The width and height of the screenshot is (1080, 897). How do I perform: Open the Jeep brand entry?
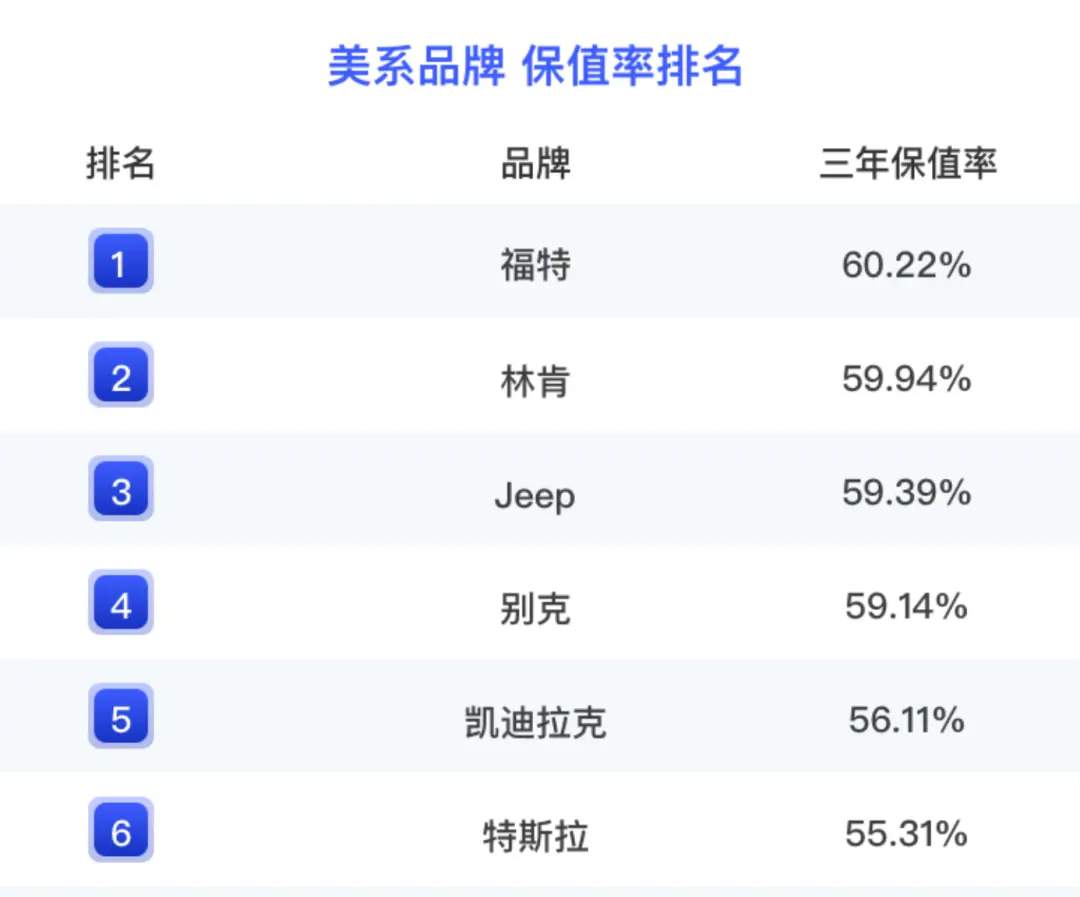pos(535,496)
